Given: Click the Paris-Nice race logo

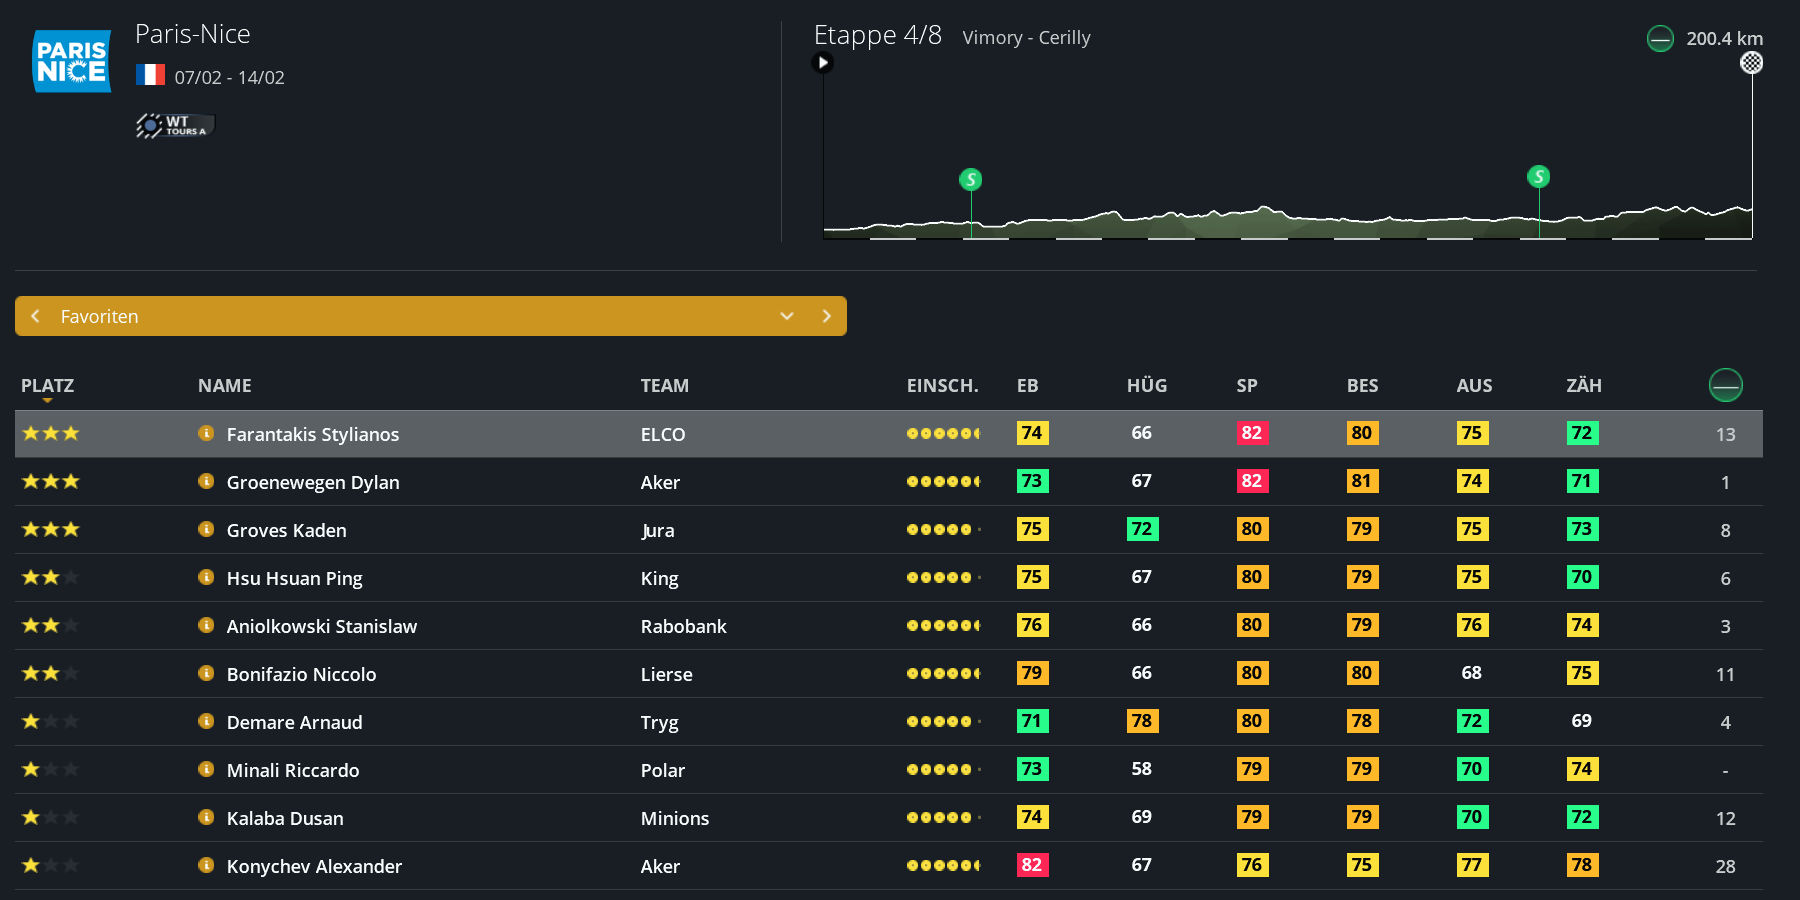Looking at the screenshot, I should coord(72,61).
